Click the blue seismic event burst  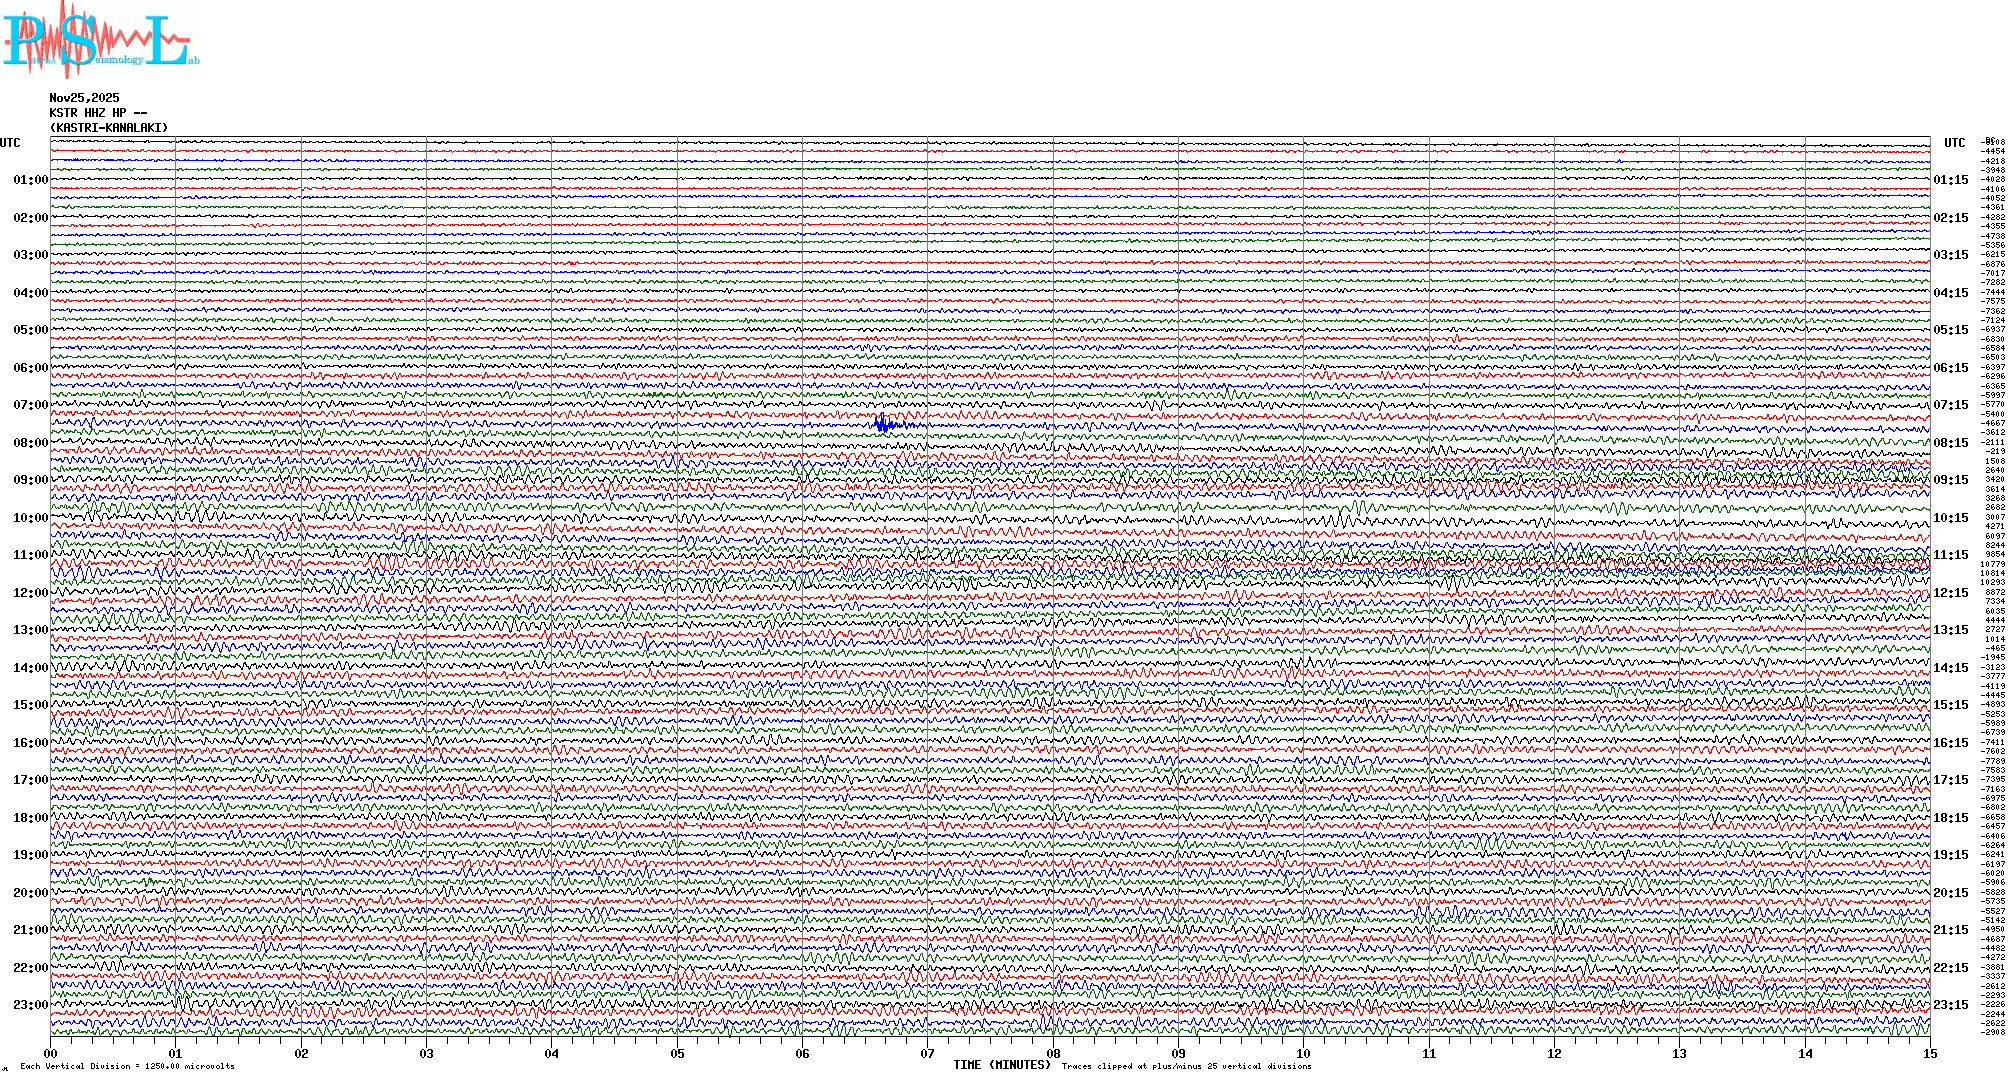(x=884, y=425)
